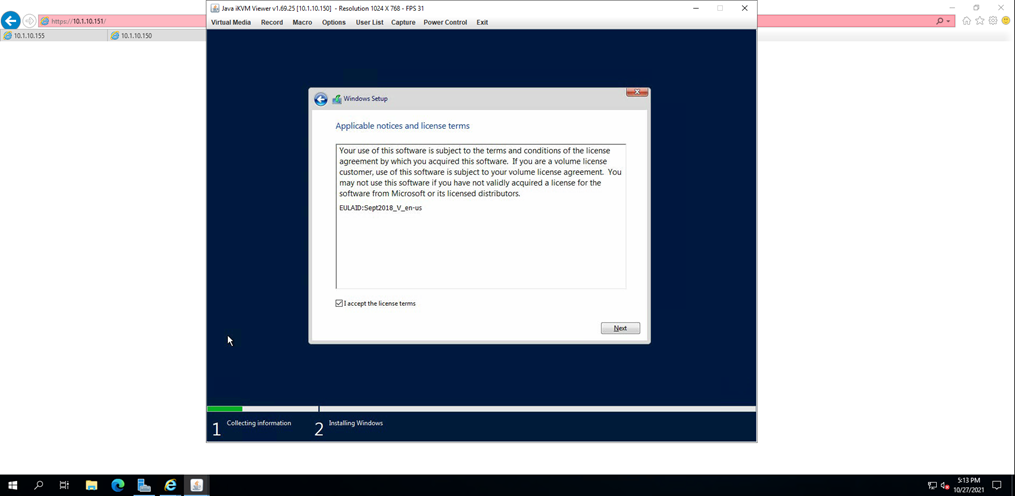The width and height of the screenshot is (1015, 496).
Task: Click Exit in the iKVM menu bar
Action: [482, 22]
